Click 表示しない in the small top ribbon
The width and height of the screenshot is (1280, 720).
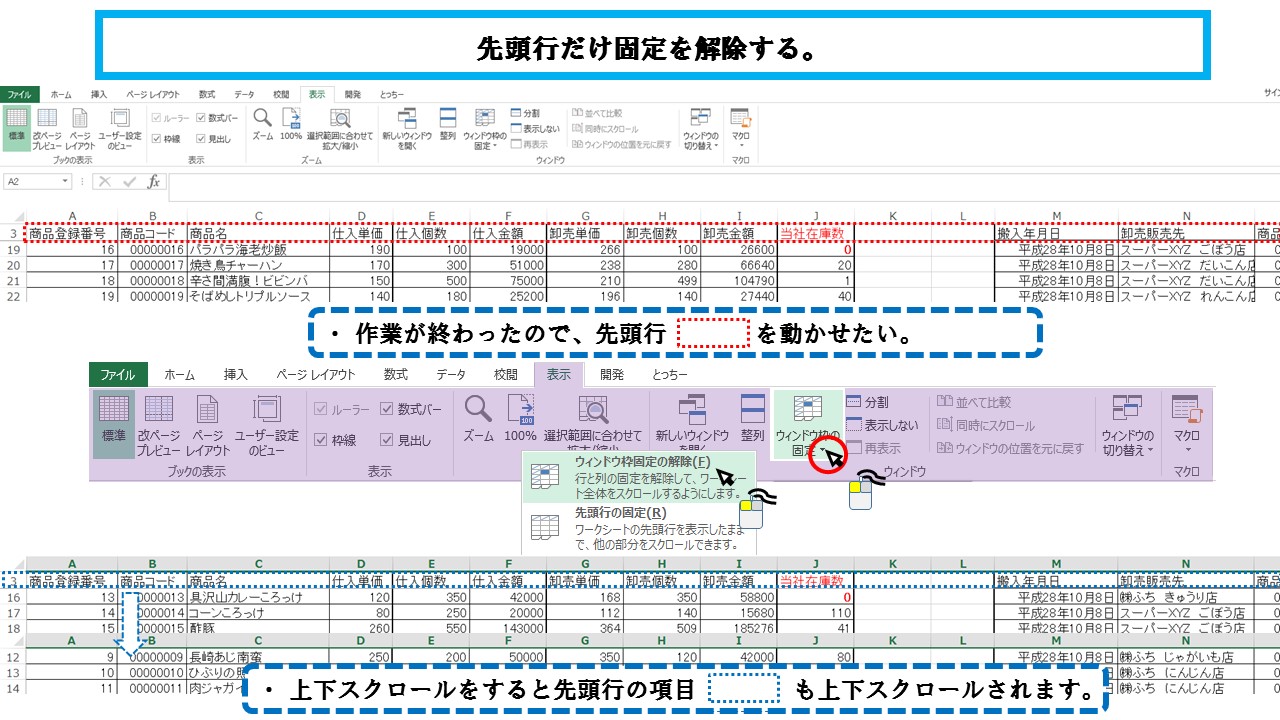pos(535,128)
